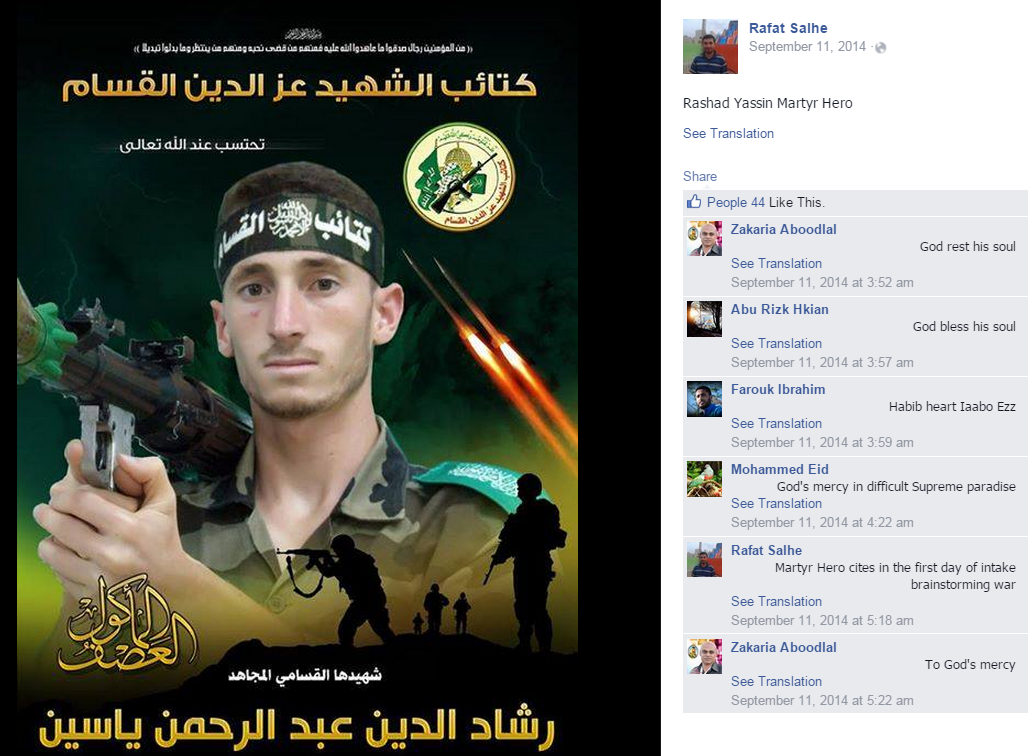Click Abu Rizk Hkian's profile picture
The height and width of the screenshot is (756, 1028).
704,319
